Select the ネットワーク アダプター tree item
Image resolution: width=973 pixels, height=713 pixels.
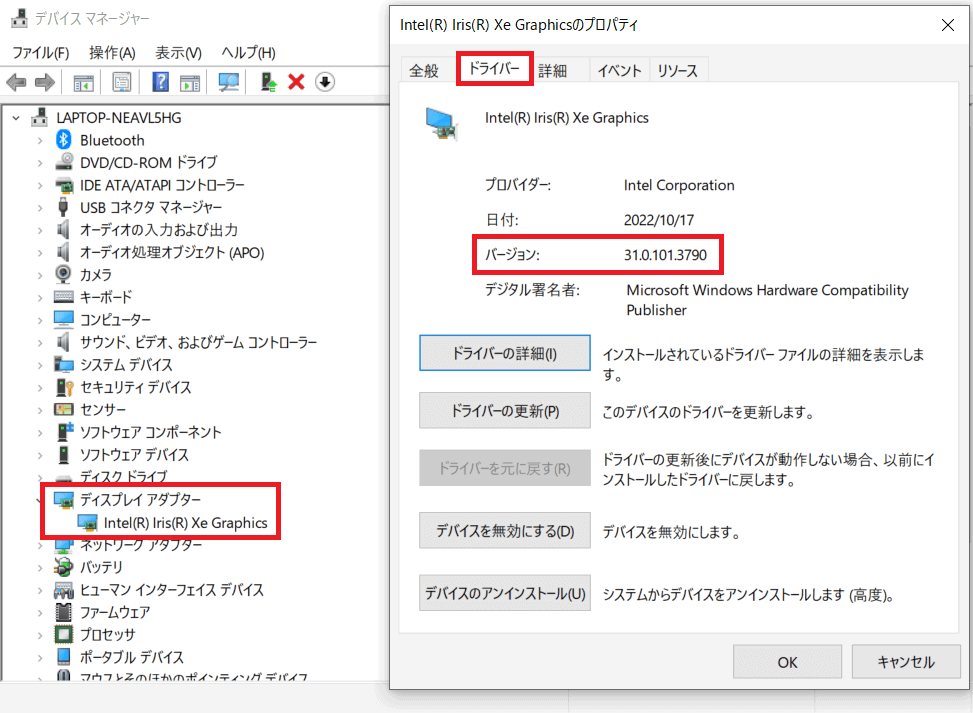pos(141,544)
